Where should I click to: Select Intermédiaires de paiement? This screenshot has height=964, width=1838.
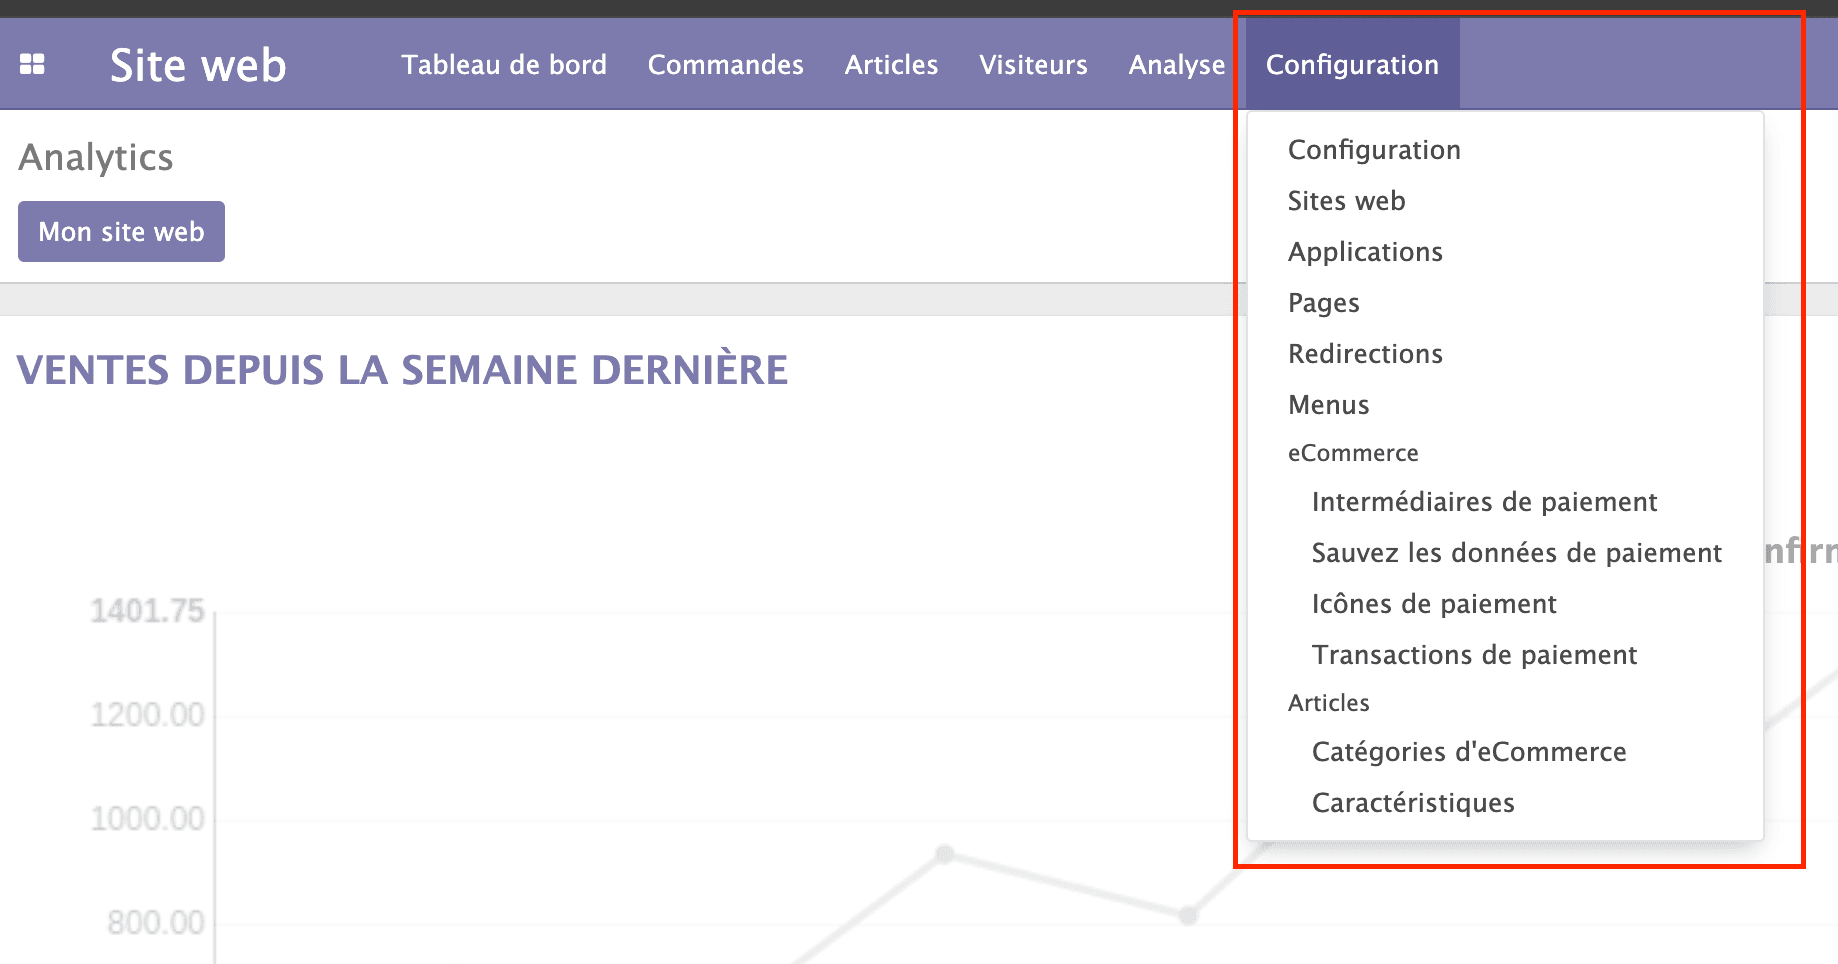click(1484, 501)
